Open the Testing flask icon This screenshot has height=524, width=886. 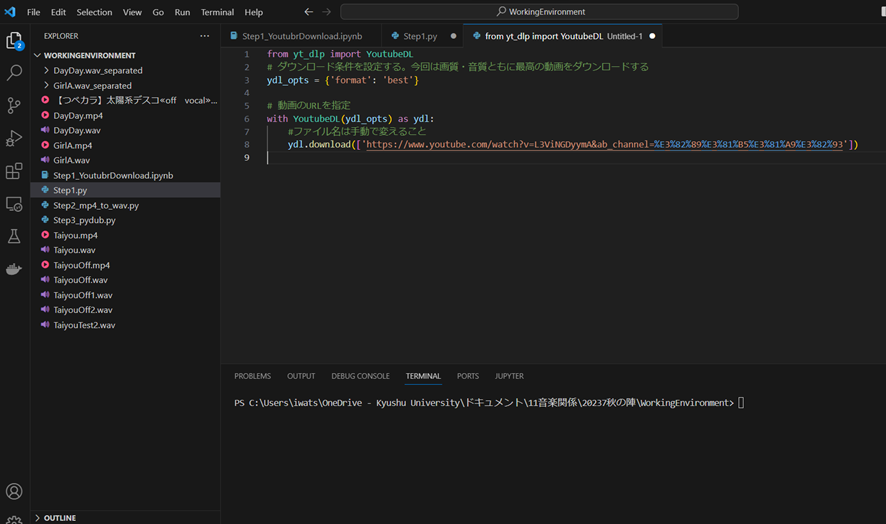14,236
